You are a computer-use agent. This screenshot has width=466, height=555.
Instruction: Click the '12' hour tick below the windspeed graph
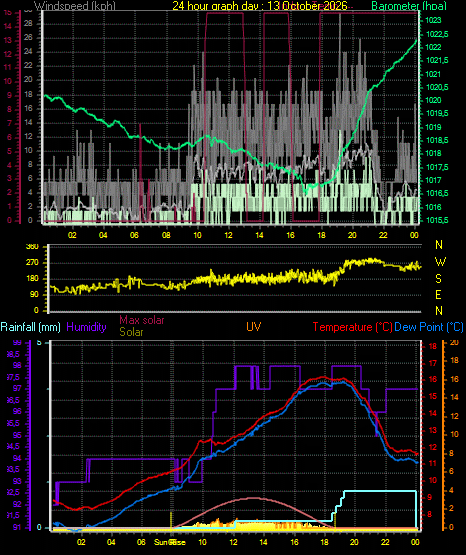pyautogui.click(x=228, y=235)
